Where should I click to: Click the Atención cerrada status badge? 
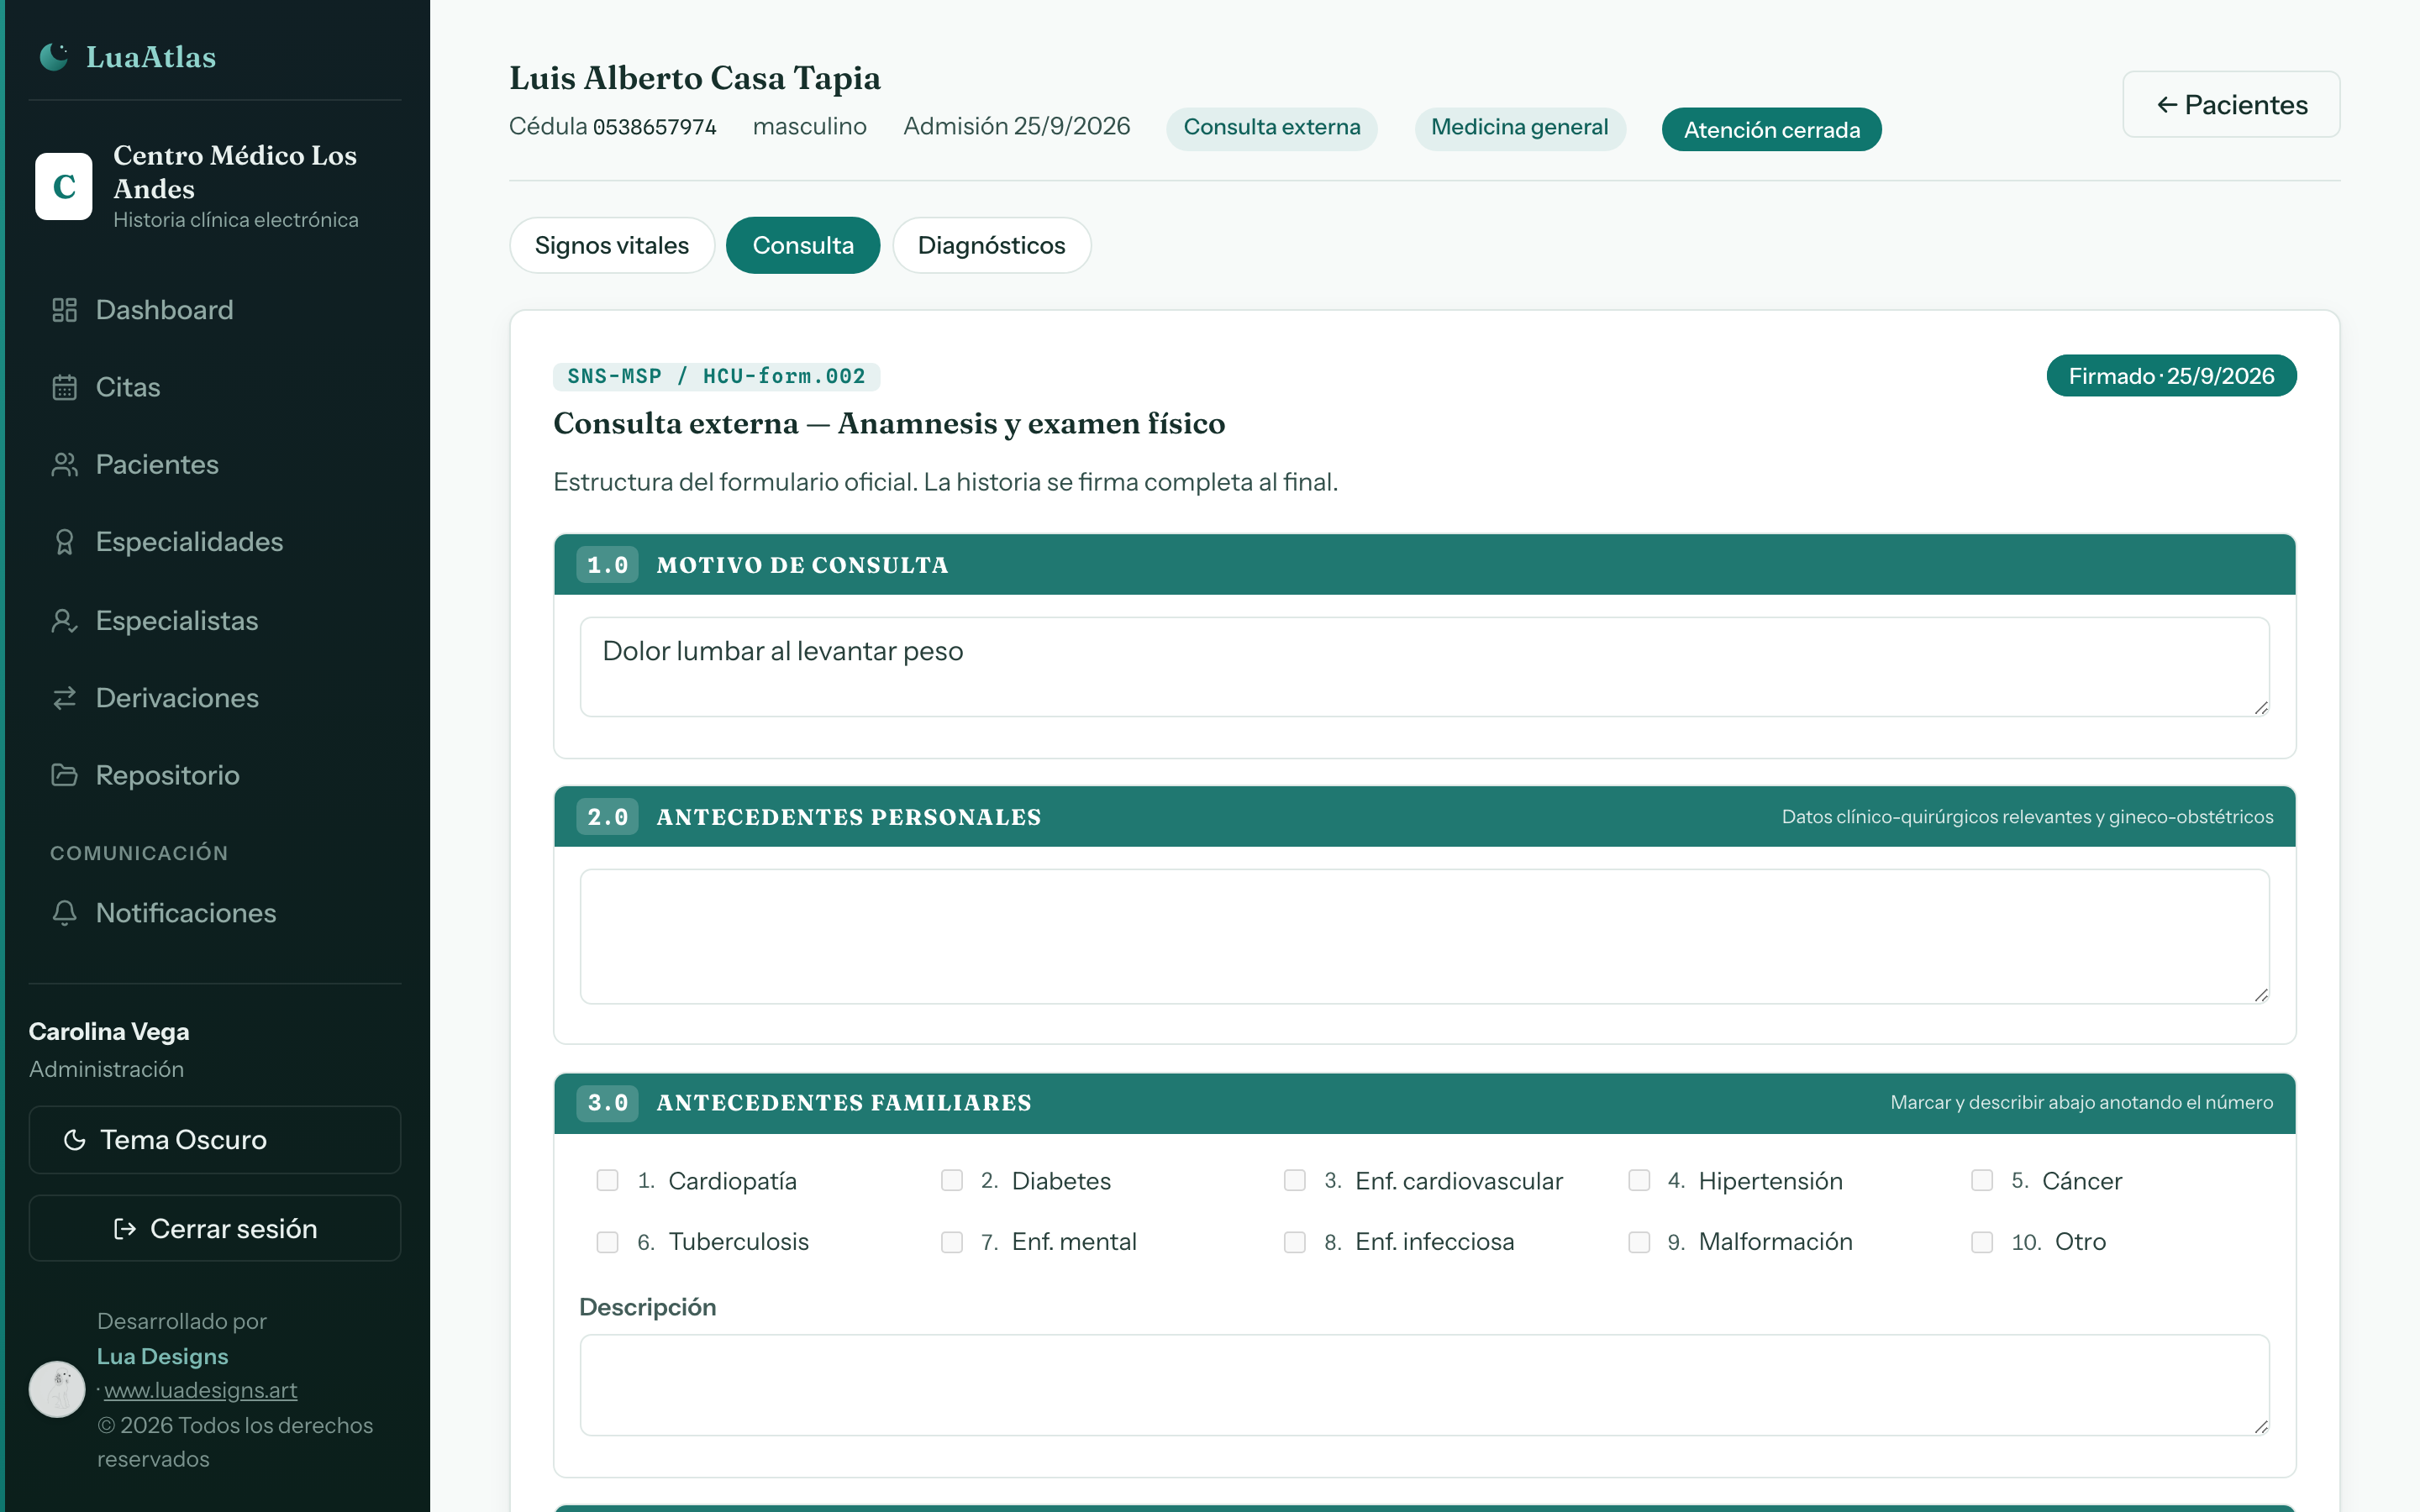[x=1771, y=130]
